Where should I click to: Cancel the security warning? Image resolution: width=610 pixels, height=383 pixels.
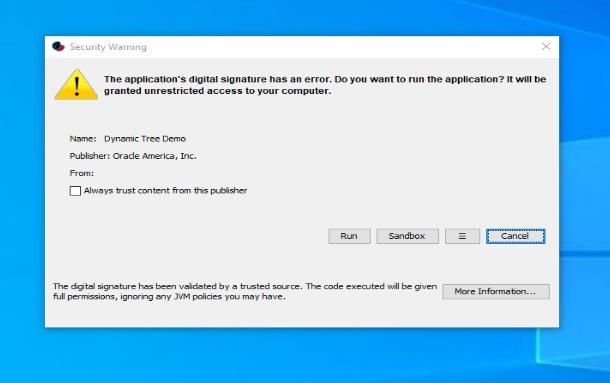[515, 236]
